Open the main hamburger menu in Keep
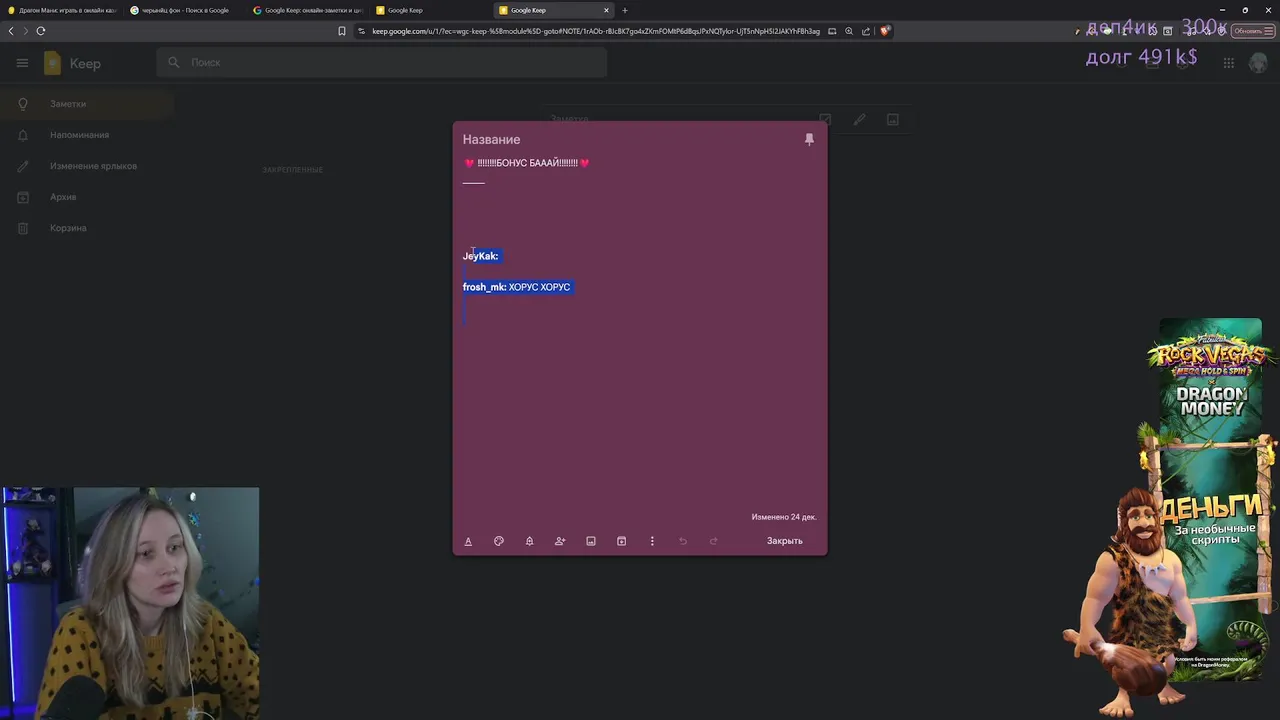 click(22, 63)
